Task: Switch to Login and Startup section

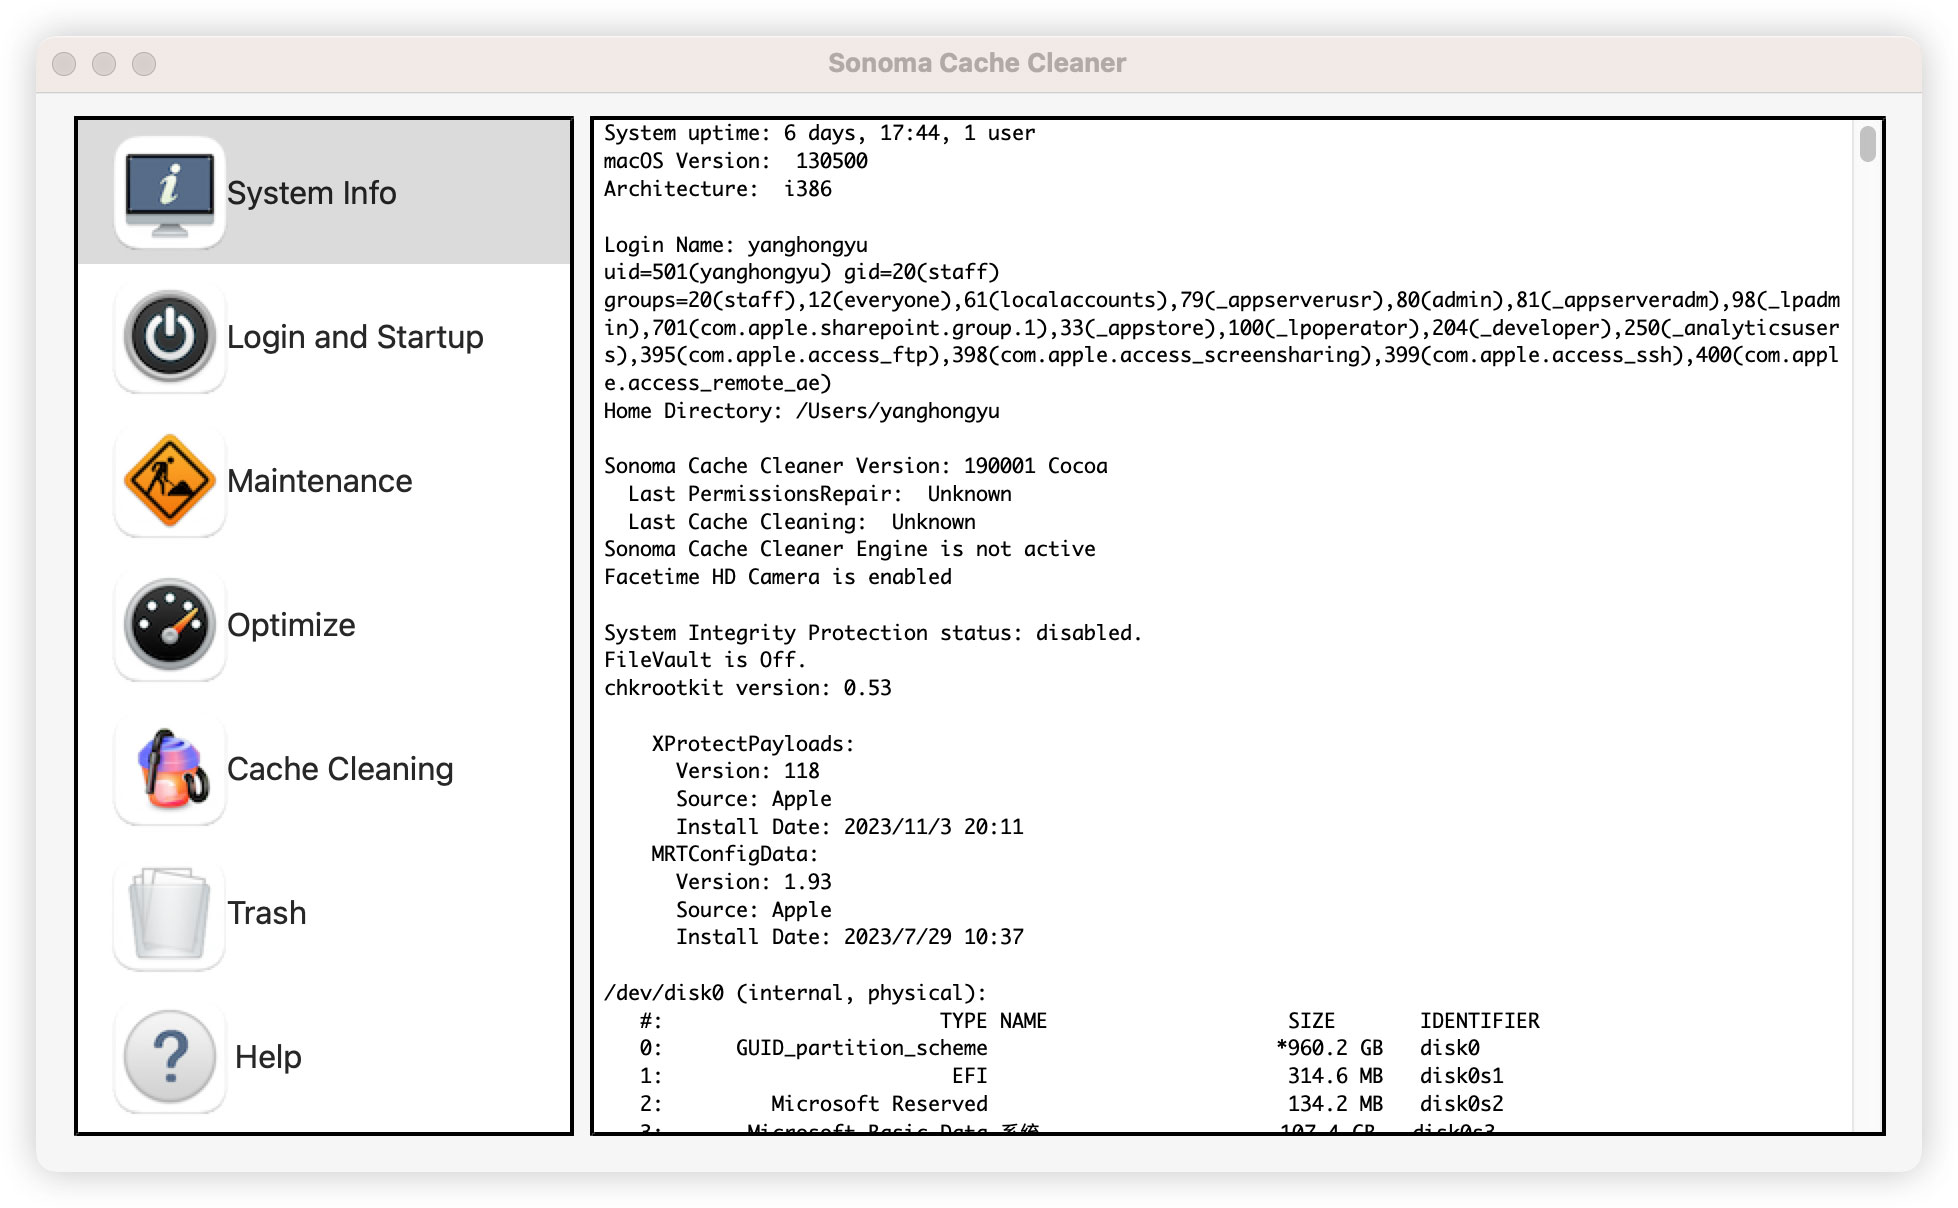Action: click(355, 337)
